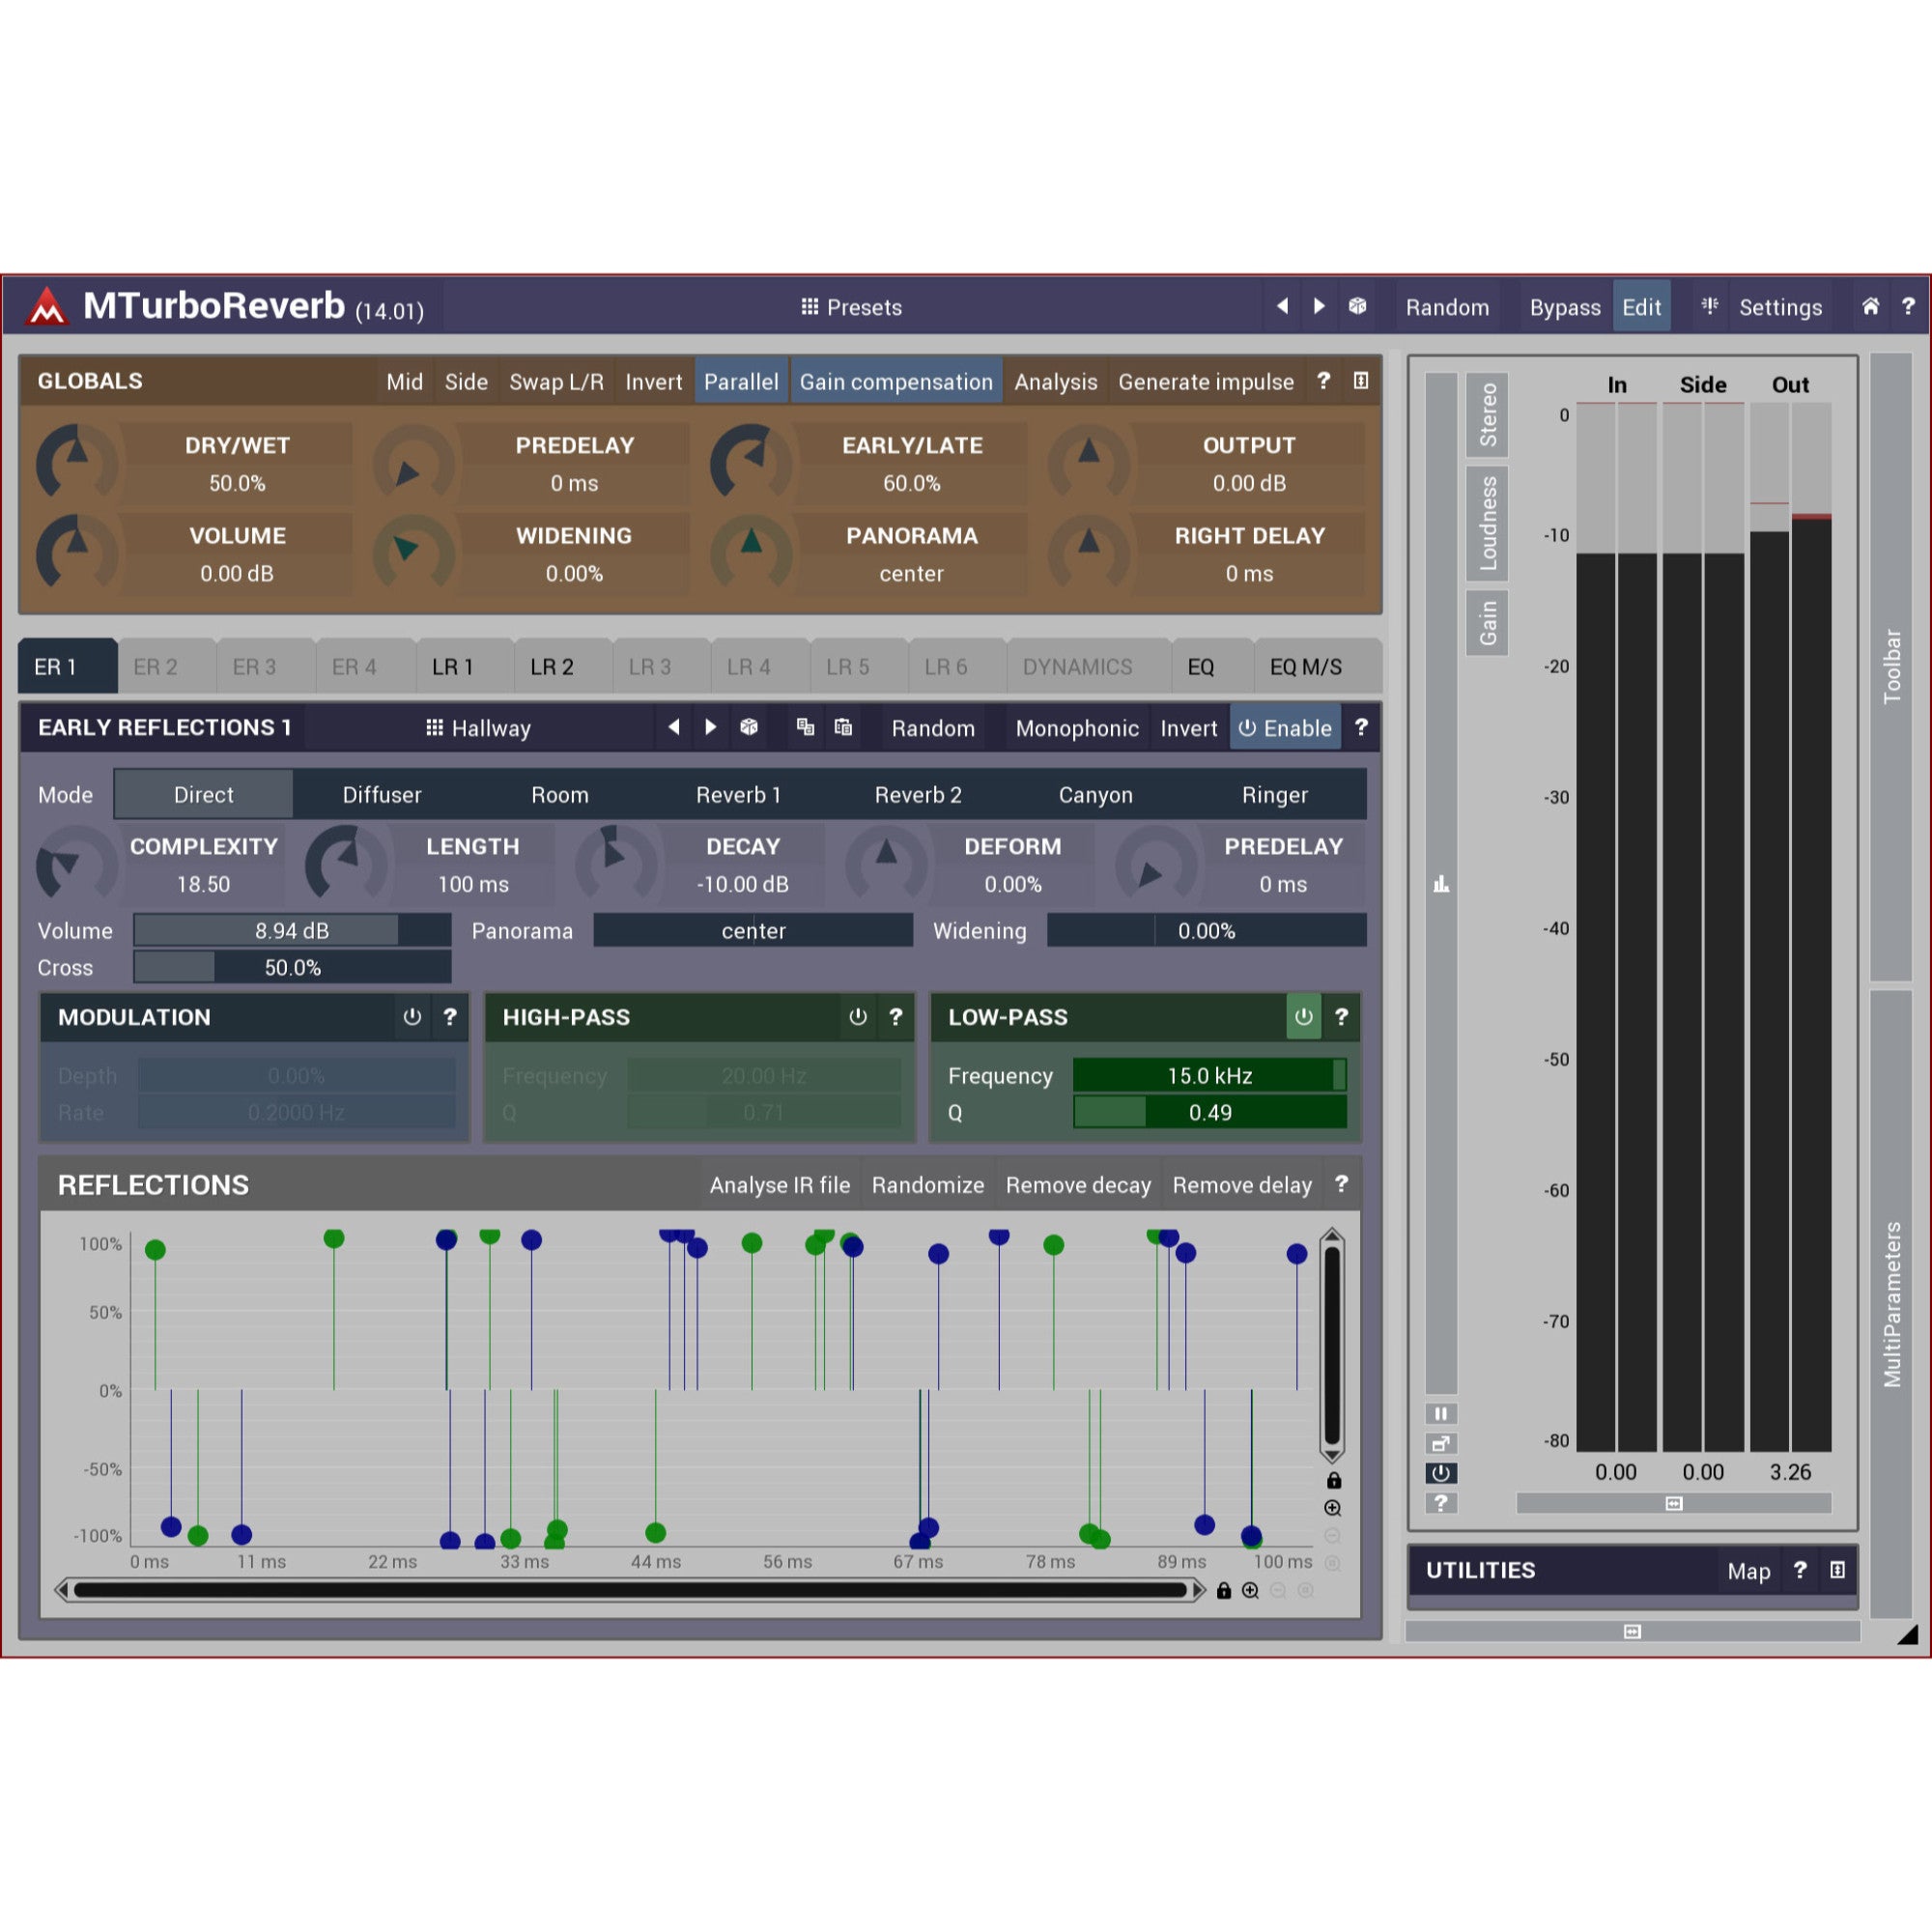Disable the Low-Pass filter power button
This screenshot has width=1932, height=1932.
pyautogui.click(x=1303, y=1017)
